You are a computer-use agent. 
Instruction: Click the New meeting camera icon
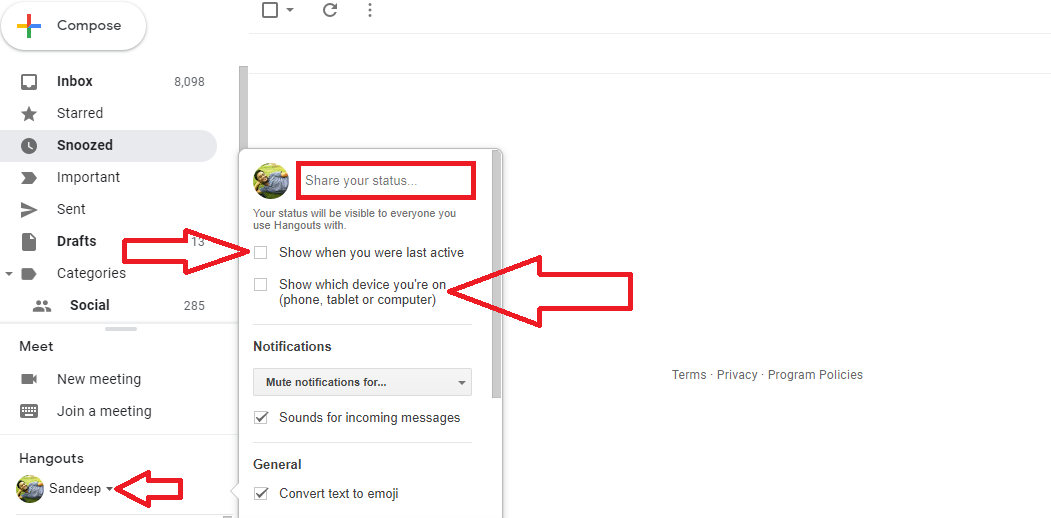pos(29,379)
